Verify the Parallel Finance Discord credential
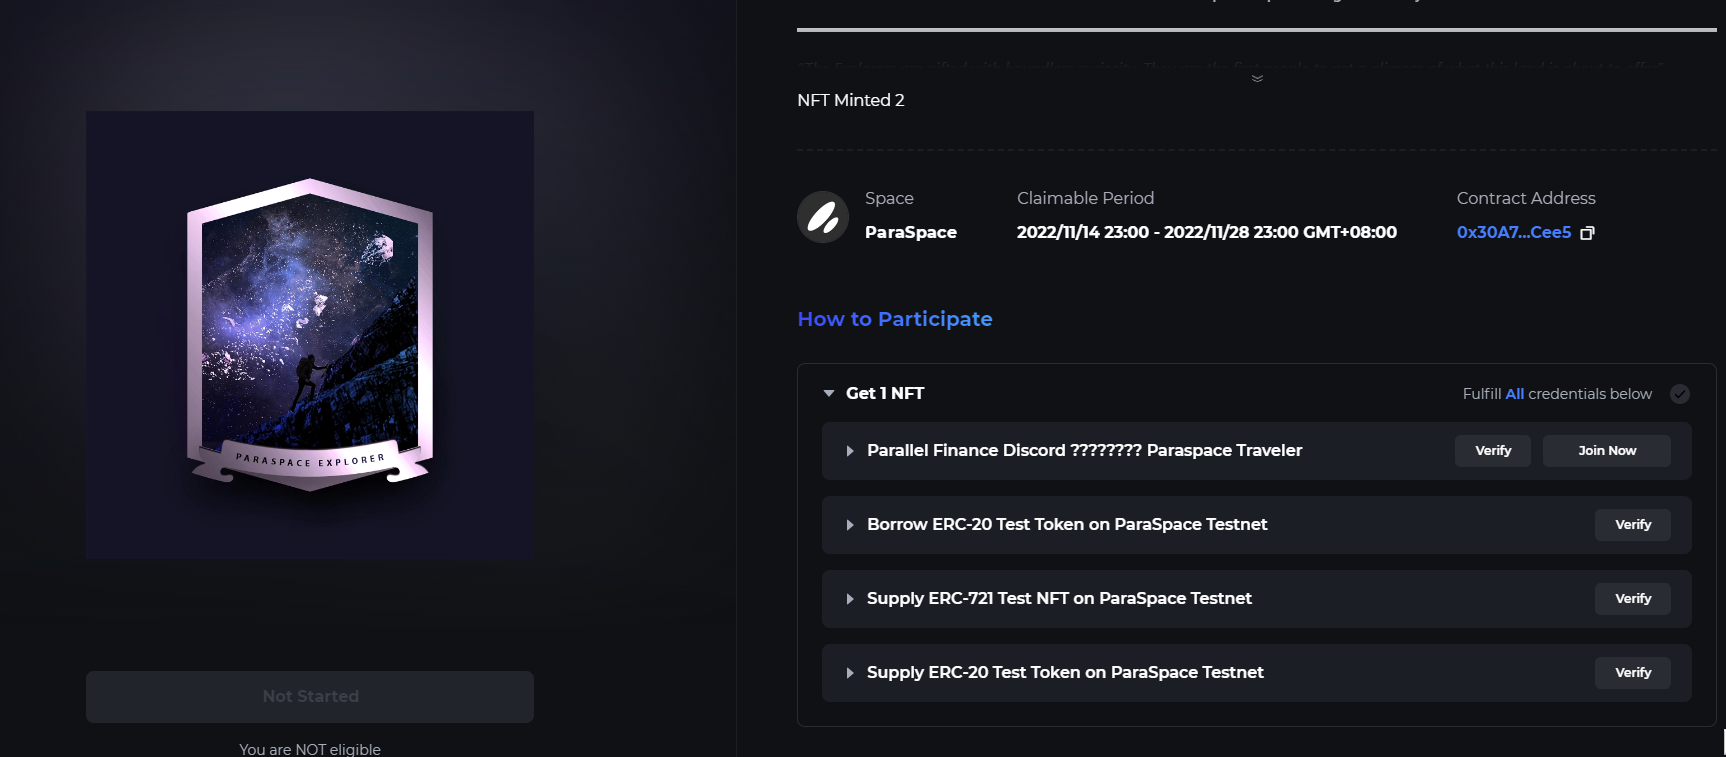The image size is (1726, 757). pos(1492,451)
